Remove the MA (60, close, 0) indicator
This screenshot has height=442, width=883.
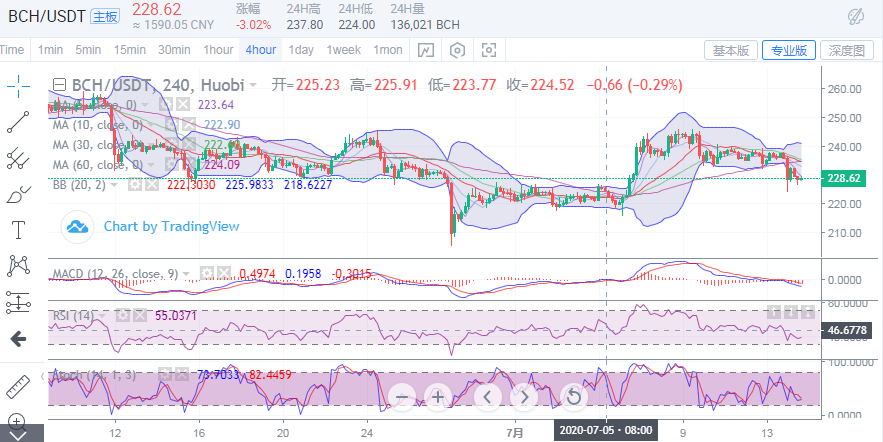188,164
